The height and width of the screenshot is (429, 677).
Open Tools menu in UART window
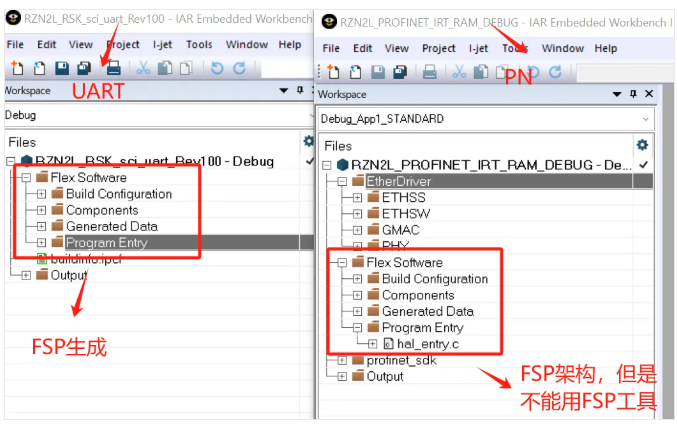coord(199,44)
